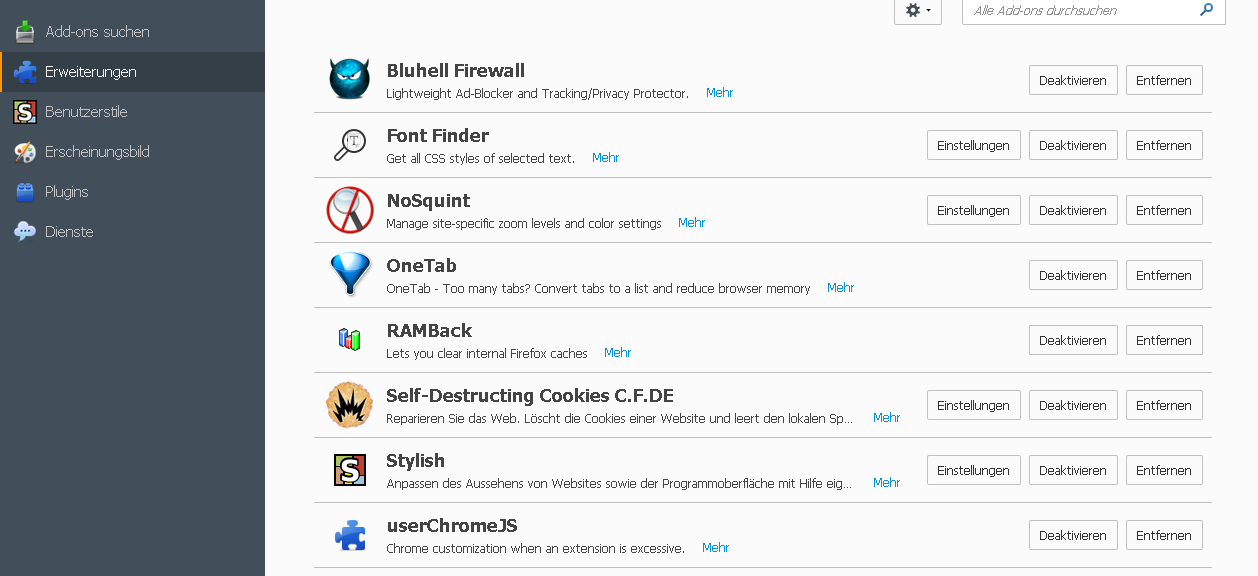
Task: Click the Bluhell Firewall devil icon
Action: pos(350,79)
